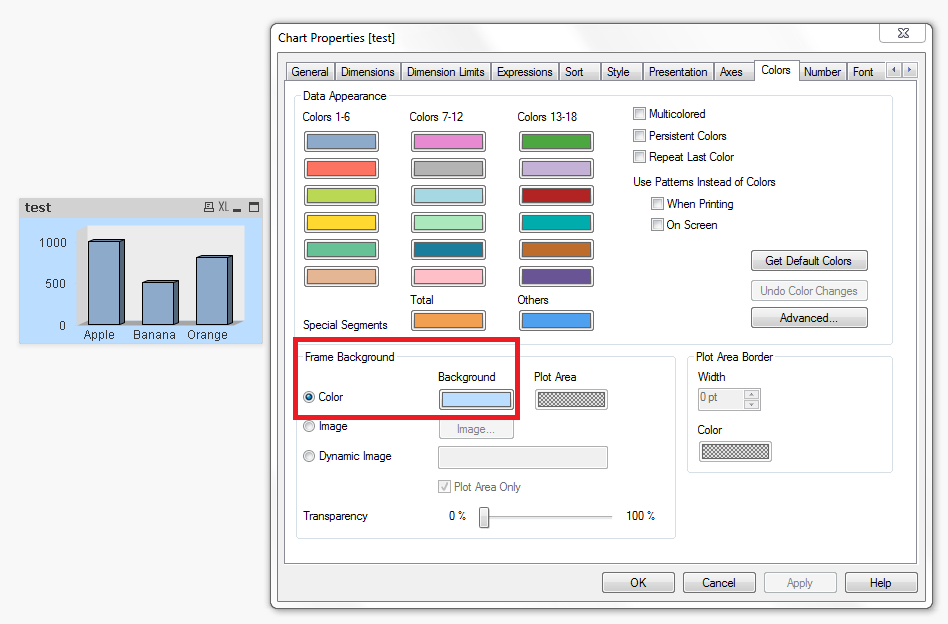This screenshot has height=624, width=948.
Task: Click the green swatch in Colors 13-18
Action: pyautogui.click(x=556, y=141)
